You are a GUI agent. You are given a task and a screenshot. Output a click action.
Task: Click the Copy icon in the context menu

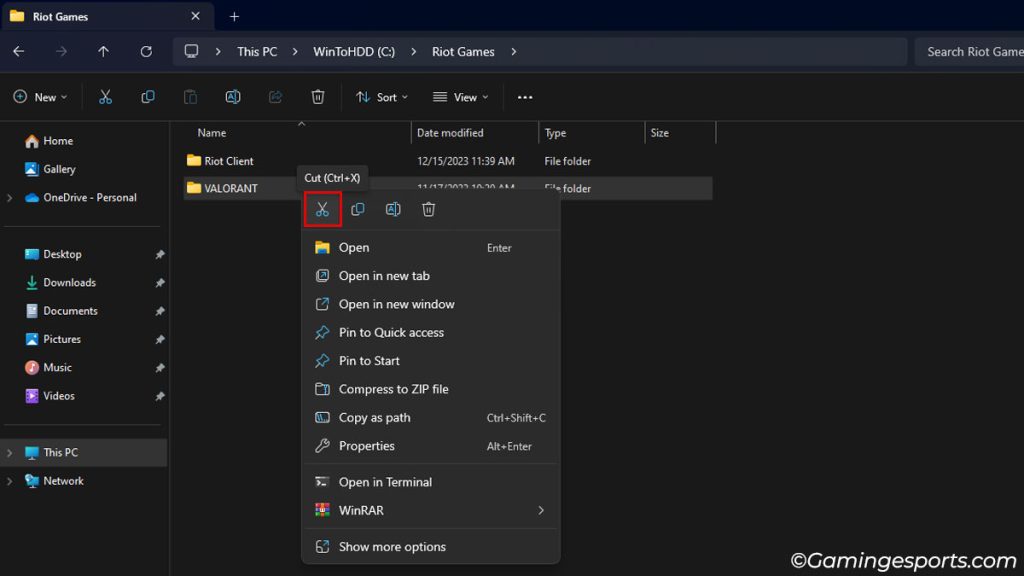click(358, 209)
